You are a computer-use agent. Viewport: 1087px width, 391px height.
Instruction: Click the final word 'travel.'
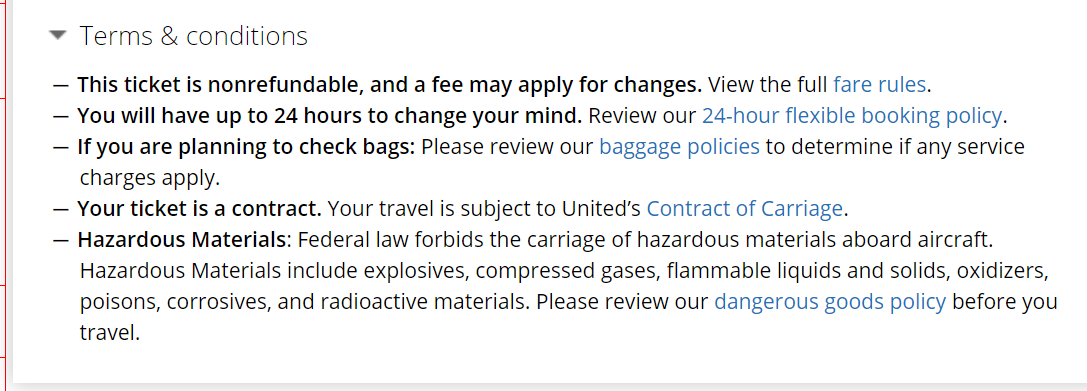[x=110, y=333]
